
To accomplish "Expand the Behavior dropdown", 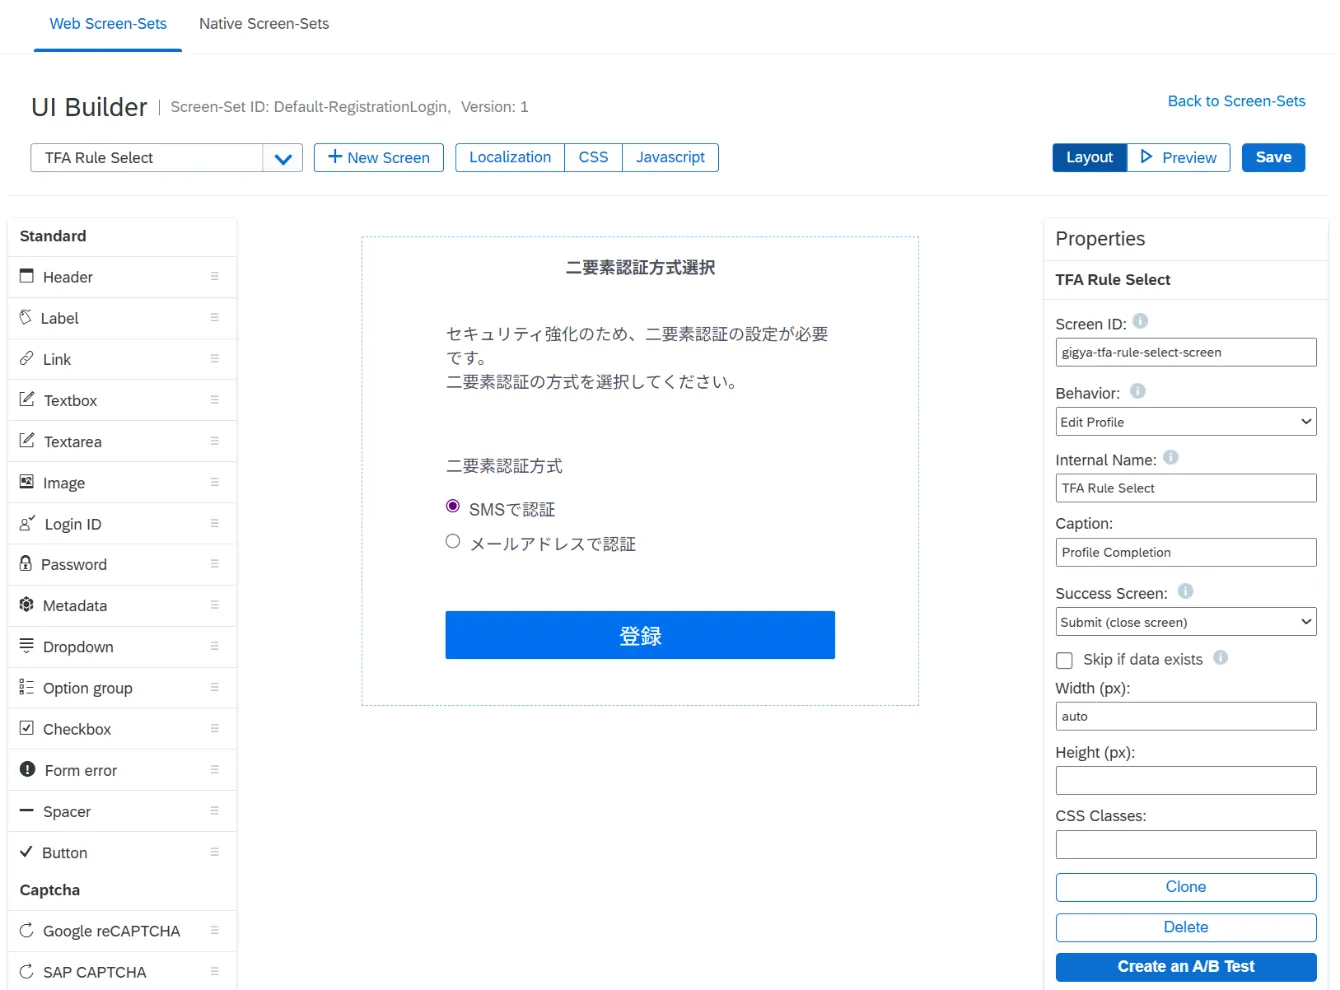I will [x=1185, y=422].
